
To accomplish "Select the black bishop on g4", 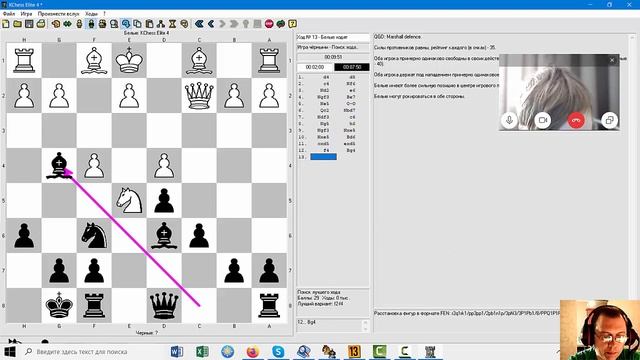I will click(59, 165).
